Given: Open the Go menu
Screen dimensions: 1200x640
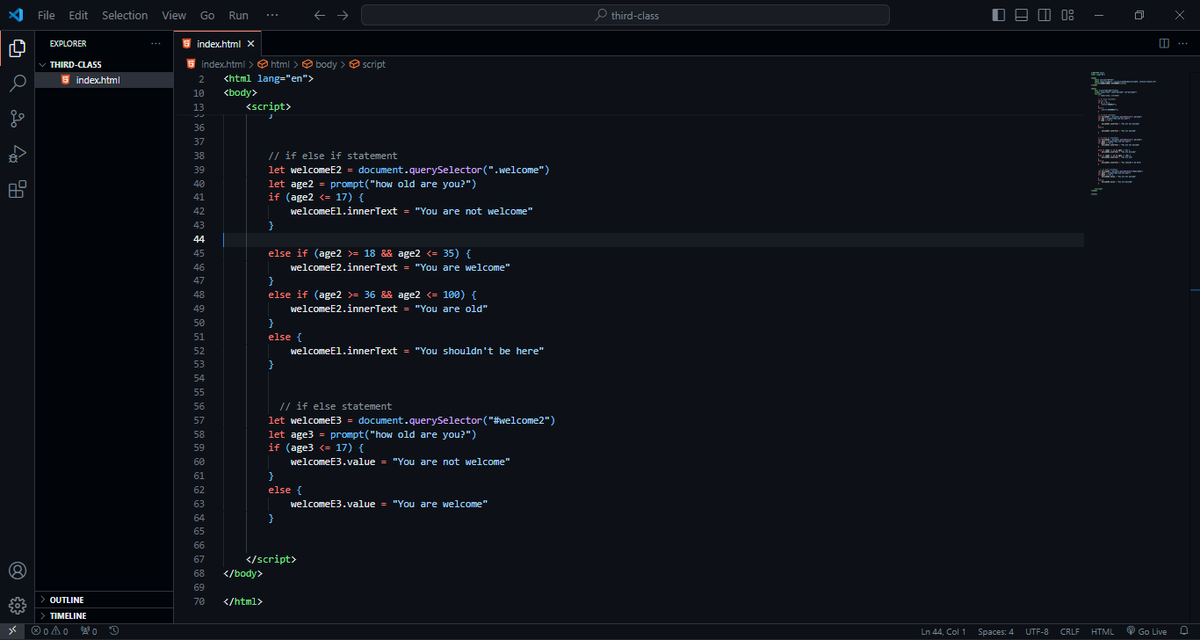Looking at the screenshot, I should (x=207, y=15).
